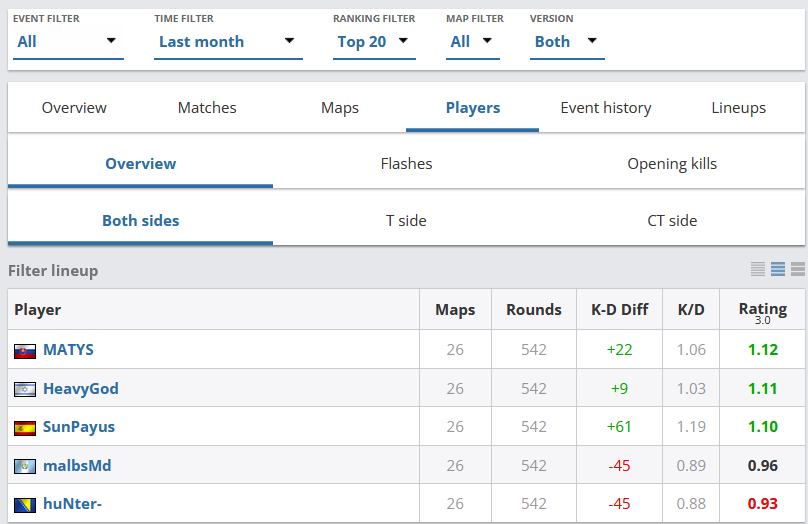
Task: Open the Map Filter dropdown
Action: tap(473, 41)
